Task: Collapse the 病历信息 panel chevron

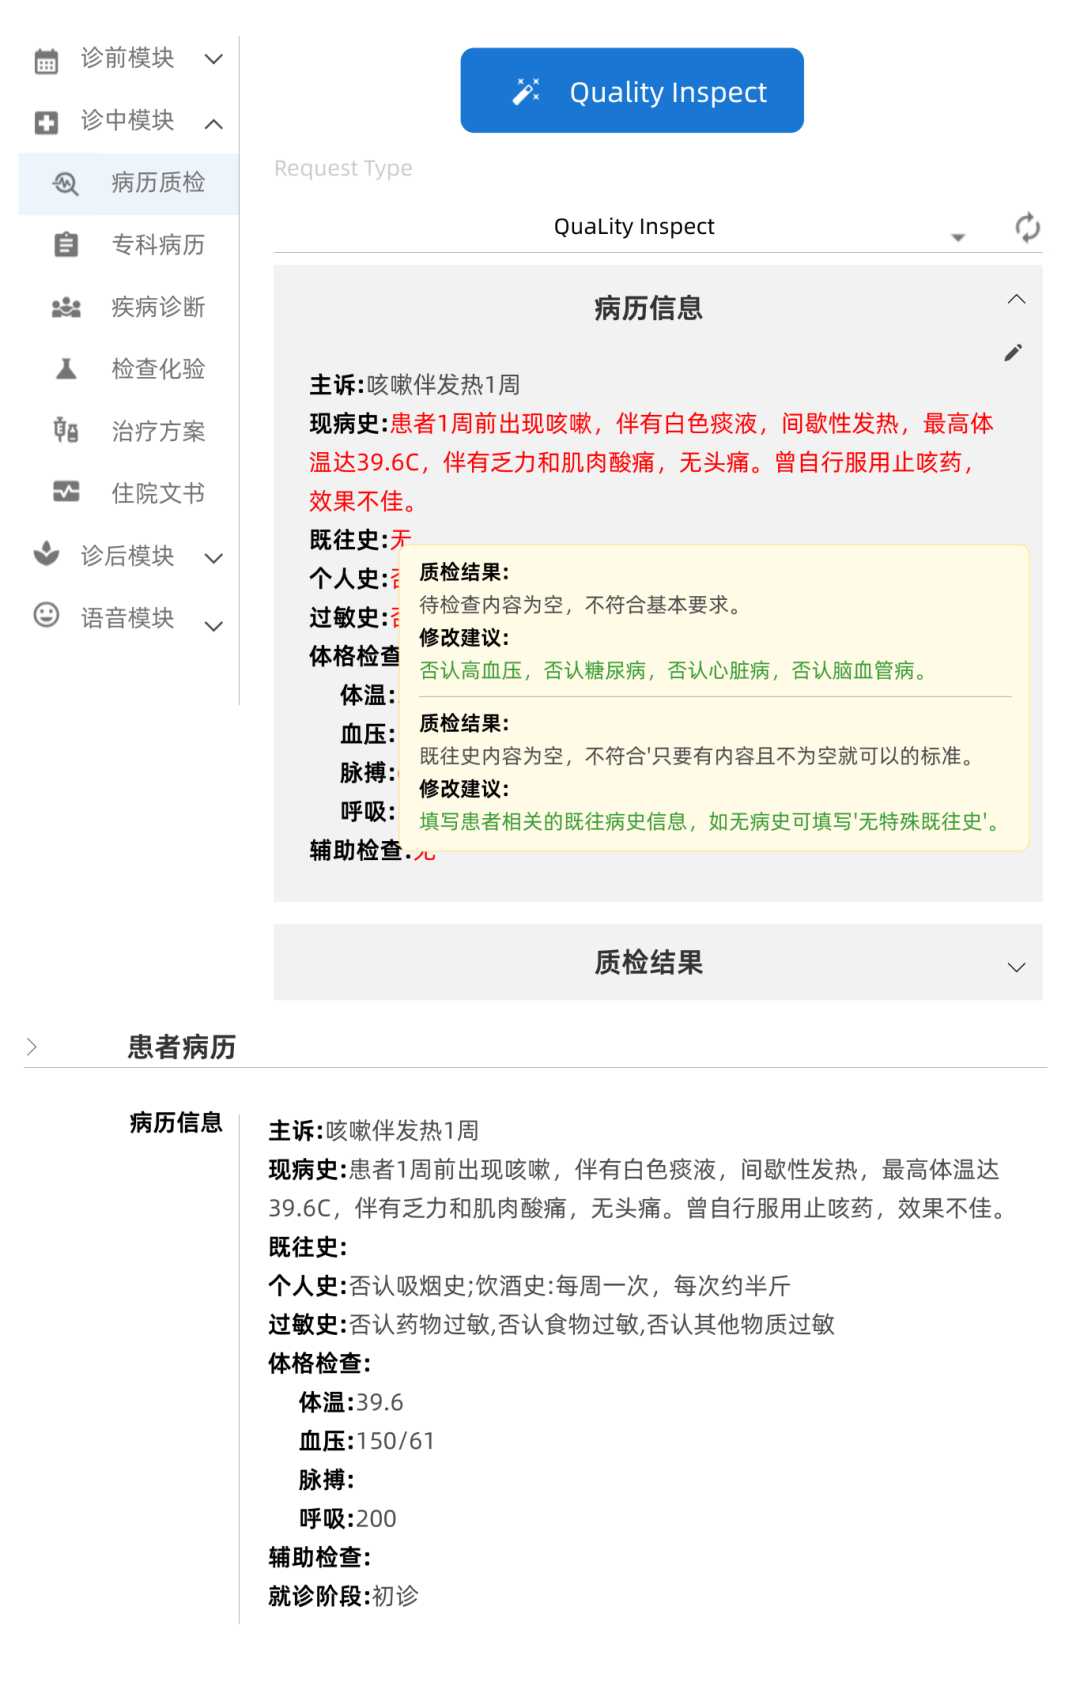Action: 1016,299
